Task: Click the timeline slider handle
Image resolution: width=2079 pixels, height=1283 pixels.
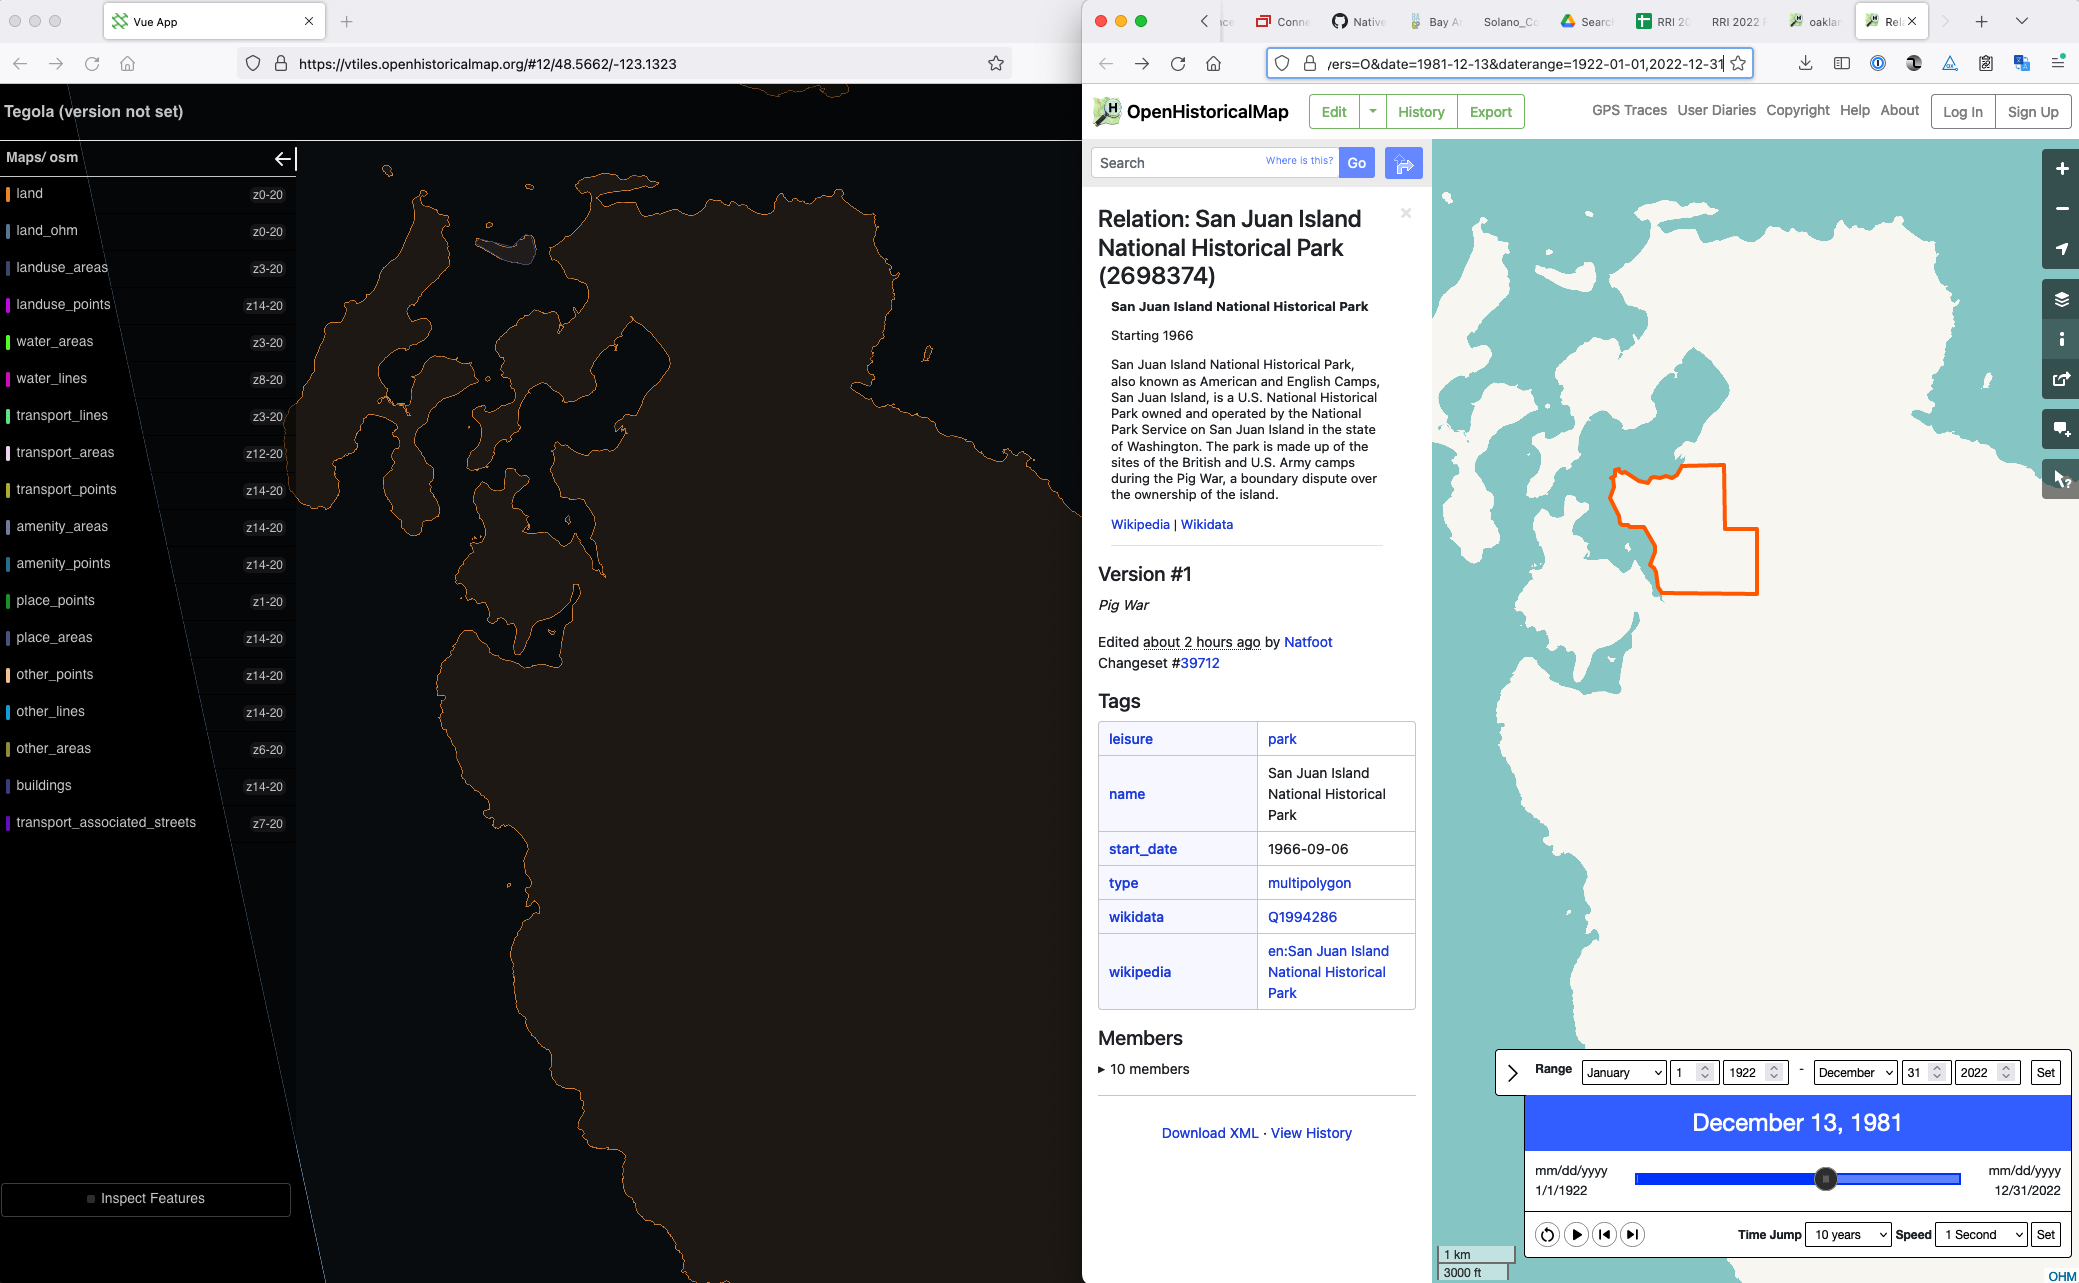Action: tap(1826, 1179)
